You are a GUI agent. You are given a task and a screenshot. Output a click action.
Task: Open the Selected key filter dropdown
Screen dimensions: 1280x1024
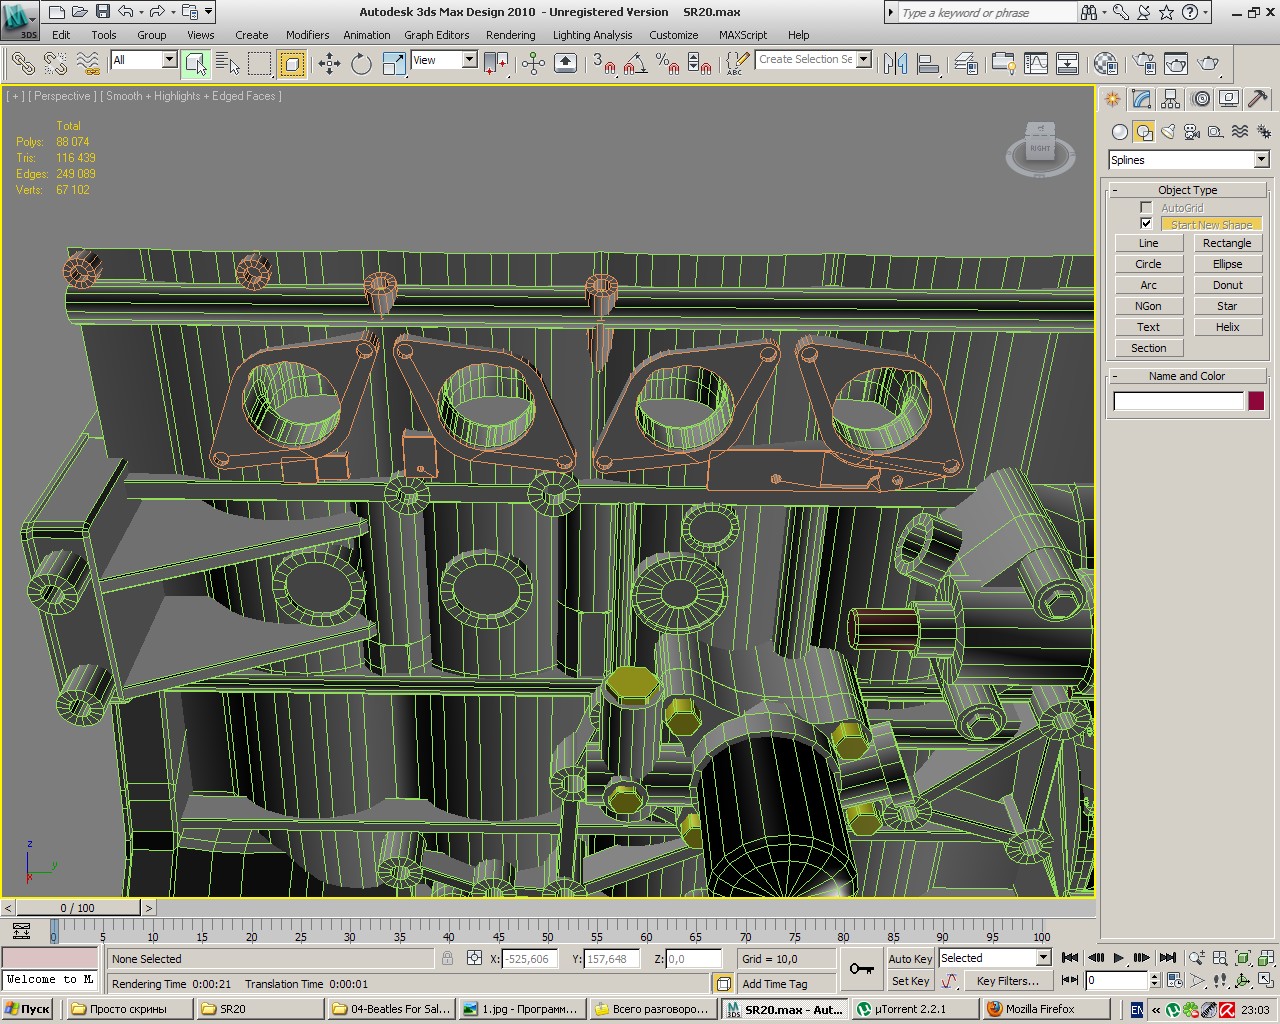tap(994, 958)
